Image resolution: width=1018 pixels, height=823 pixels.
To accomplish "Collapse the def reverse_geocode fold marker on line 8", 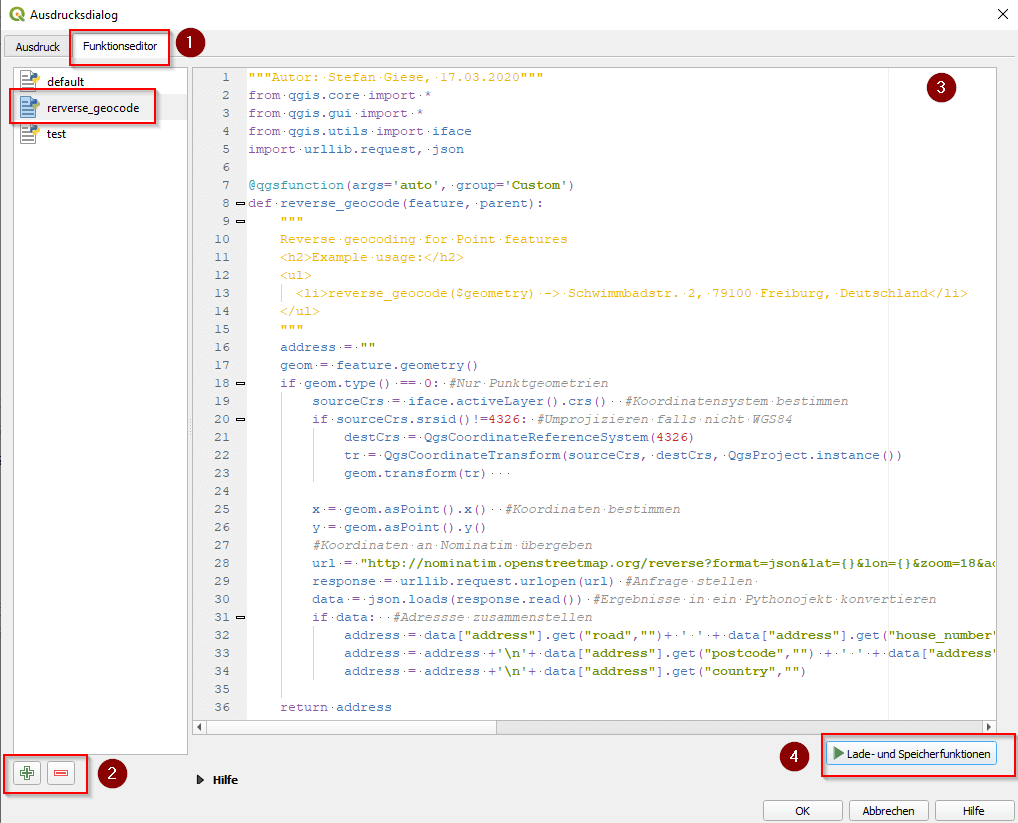I will click(240, 203).
